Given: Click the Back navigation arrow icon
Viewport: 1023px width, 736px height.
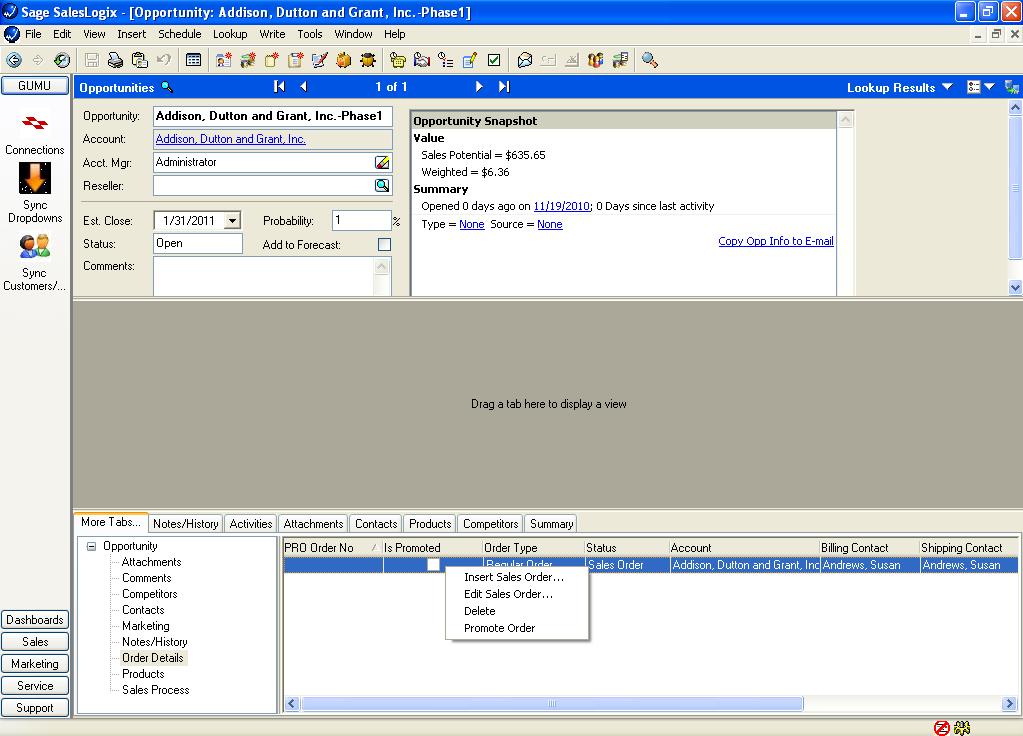Looking at the screenshot, I should [x=14, y=61].
